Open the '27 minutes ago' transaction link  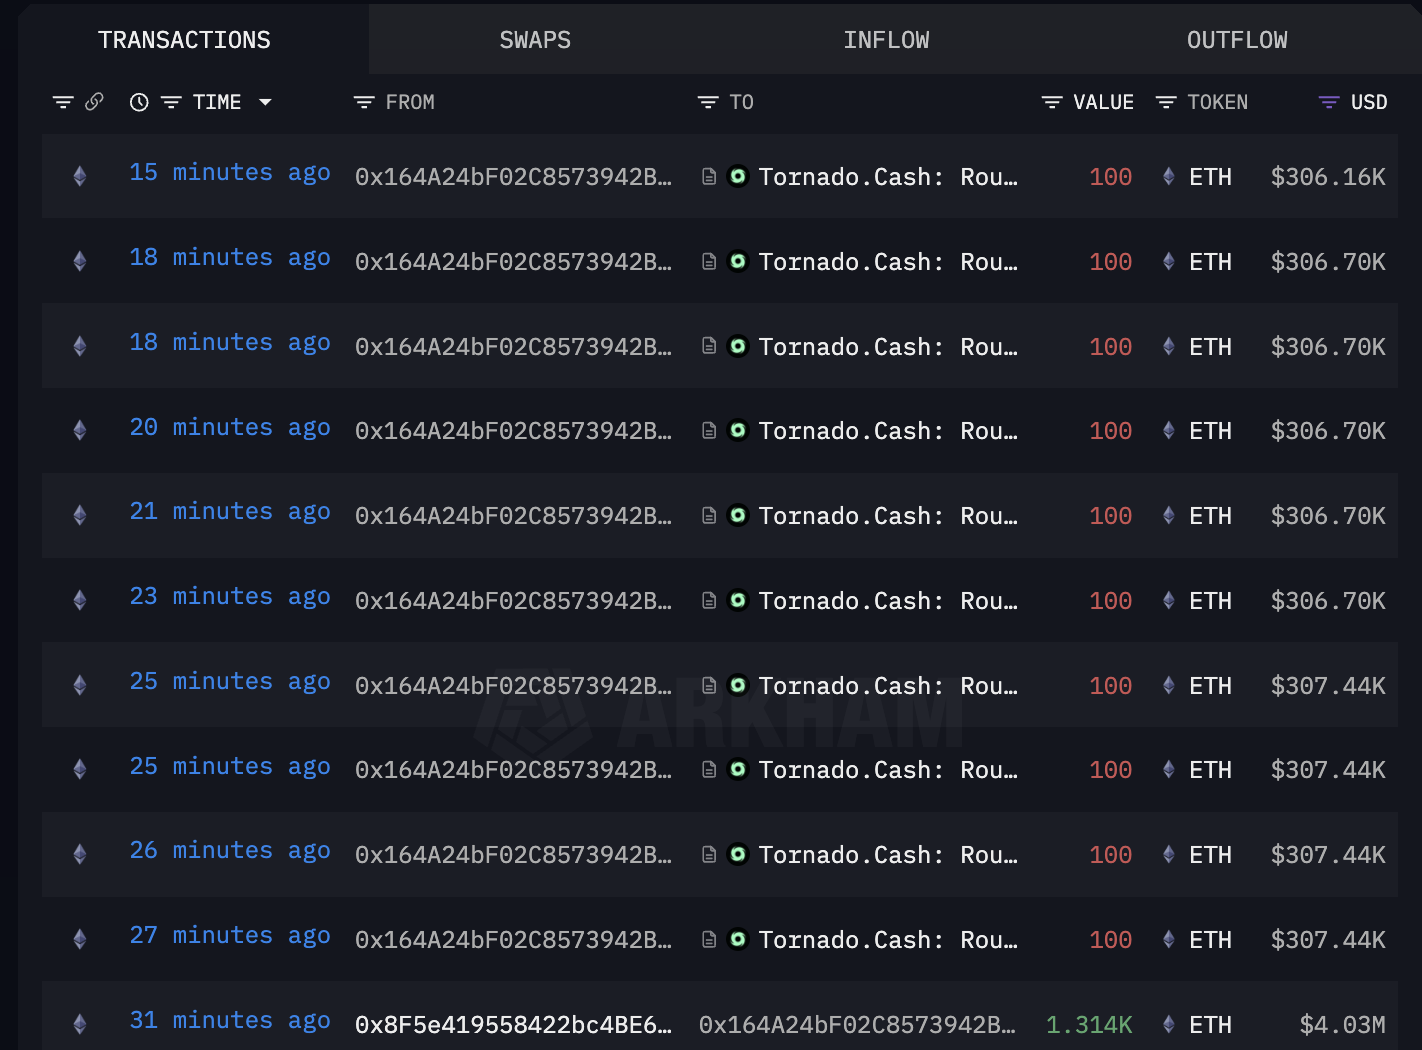coord(230,936)
